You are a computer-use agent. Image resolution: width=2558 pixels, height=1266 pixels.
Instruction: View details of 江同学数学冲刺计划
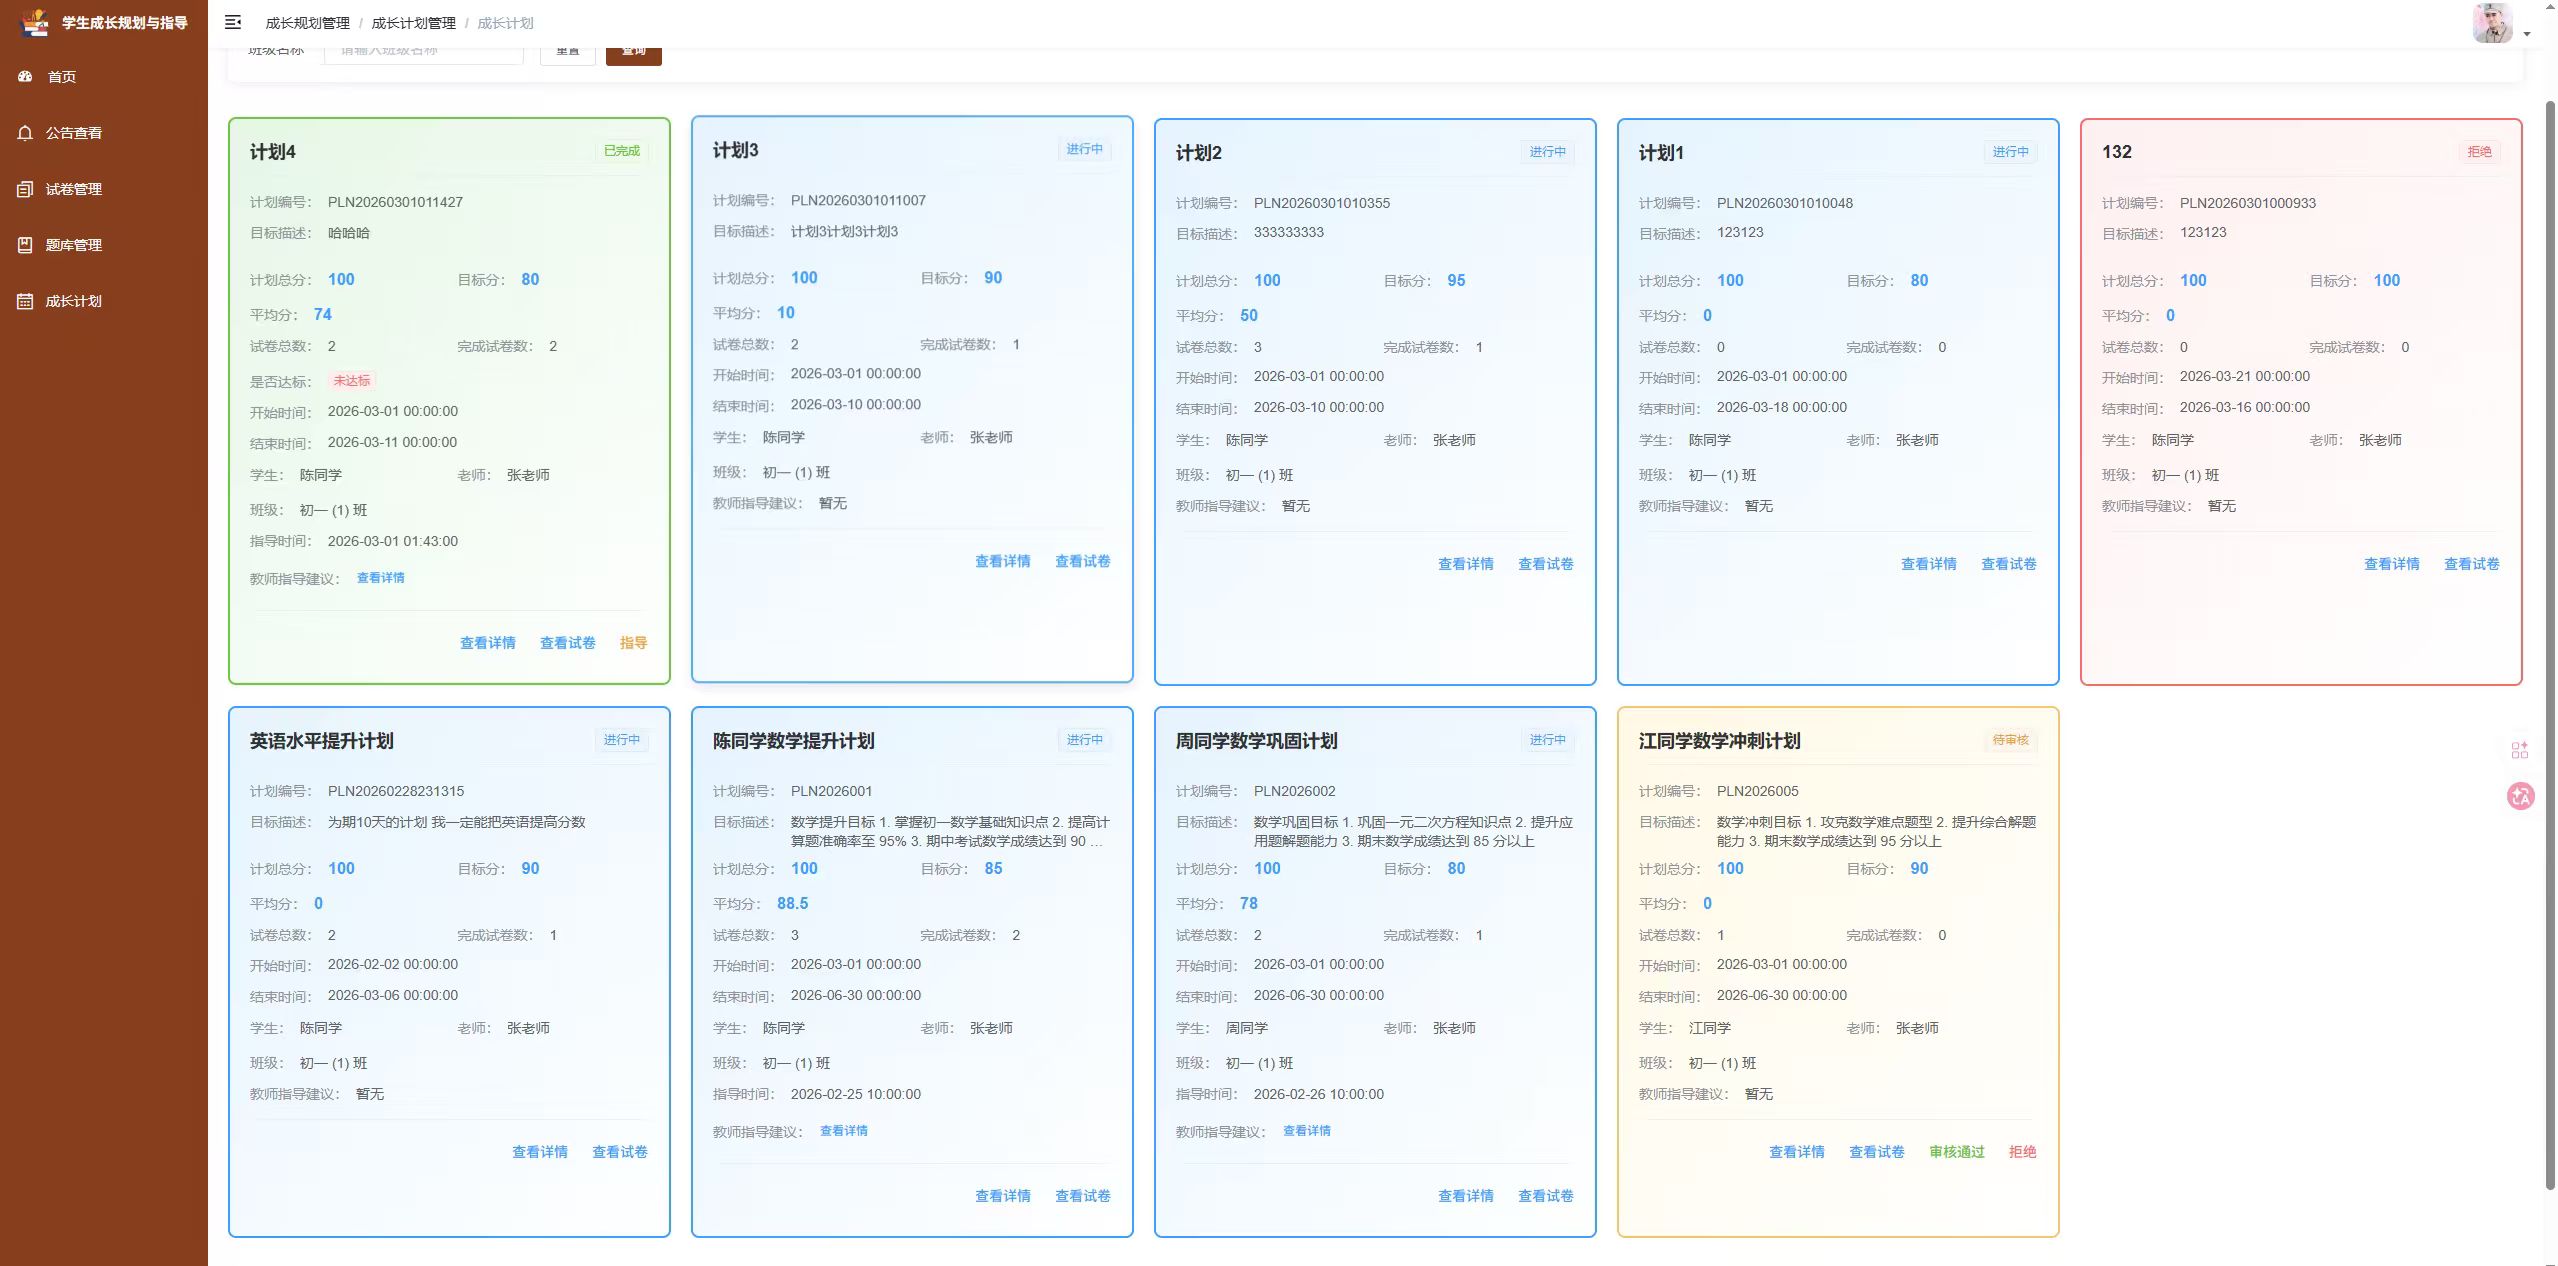tap(1797, 1152)
